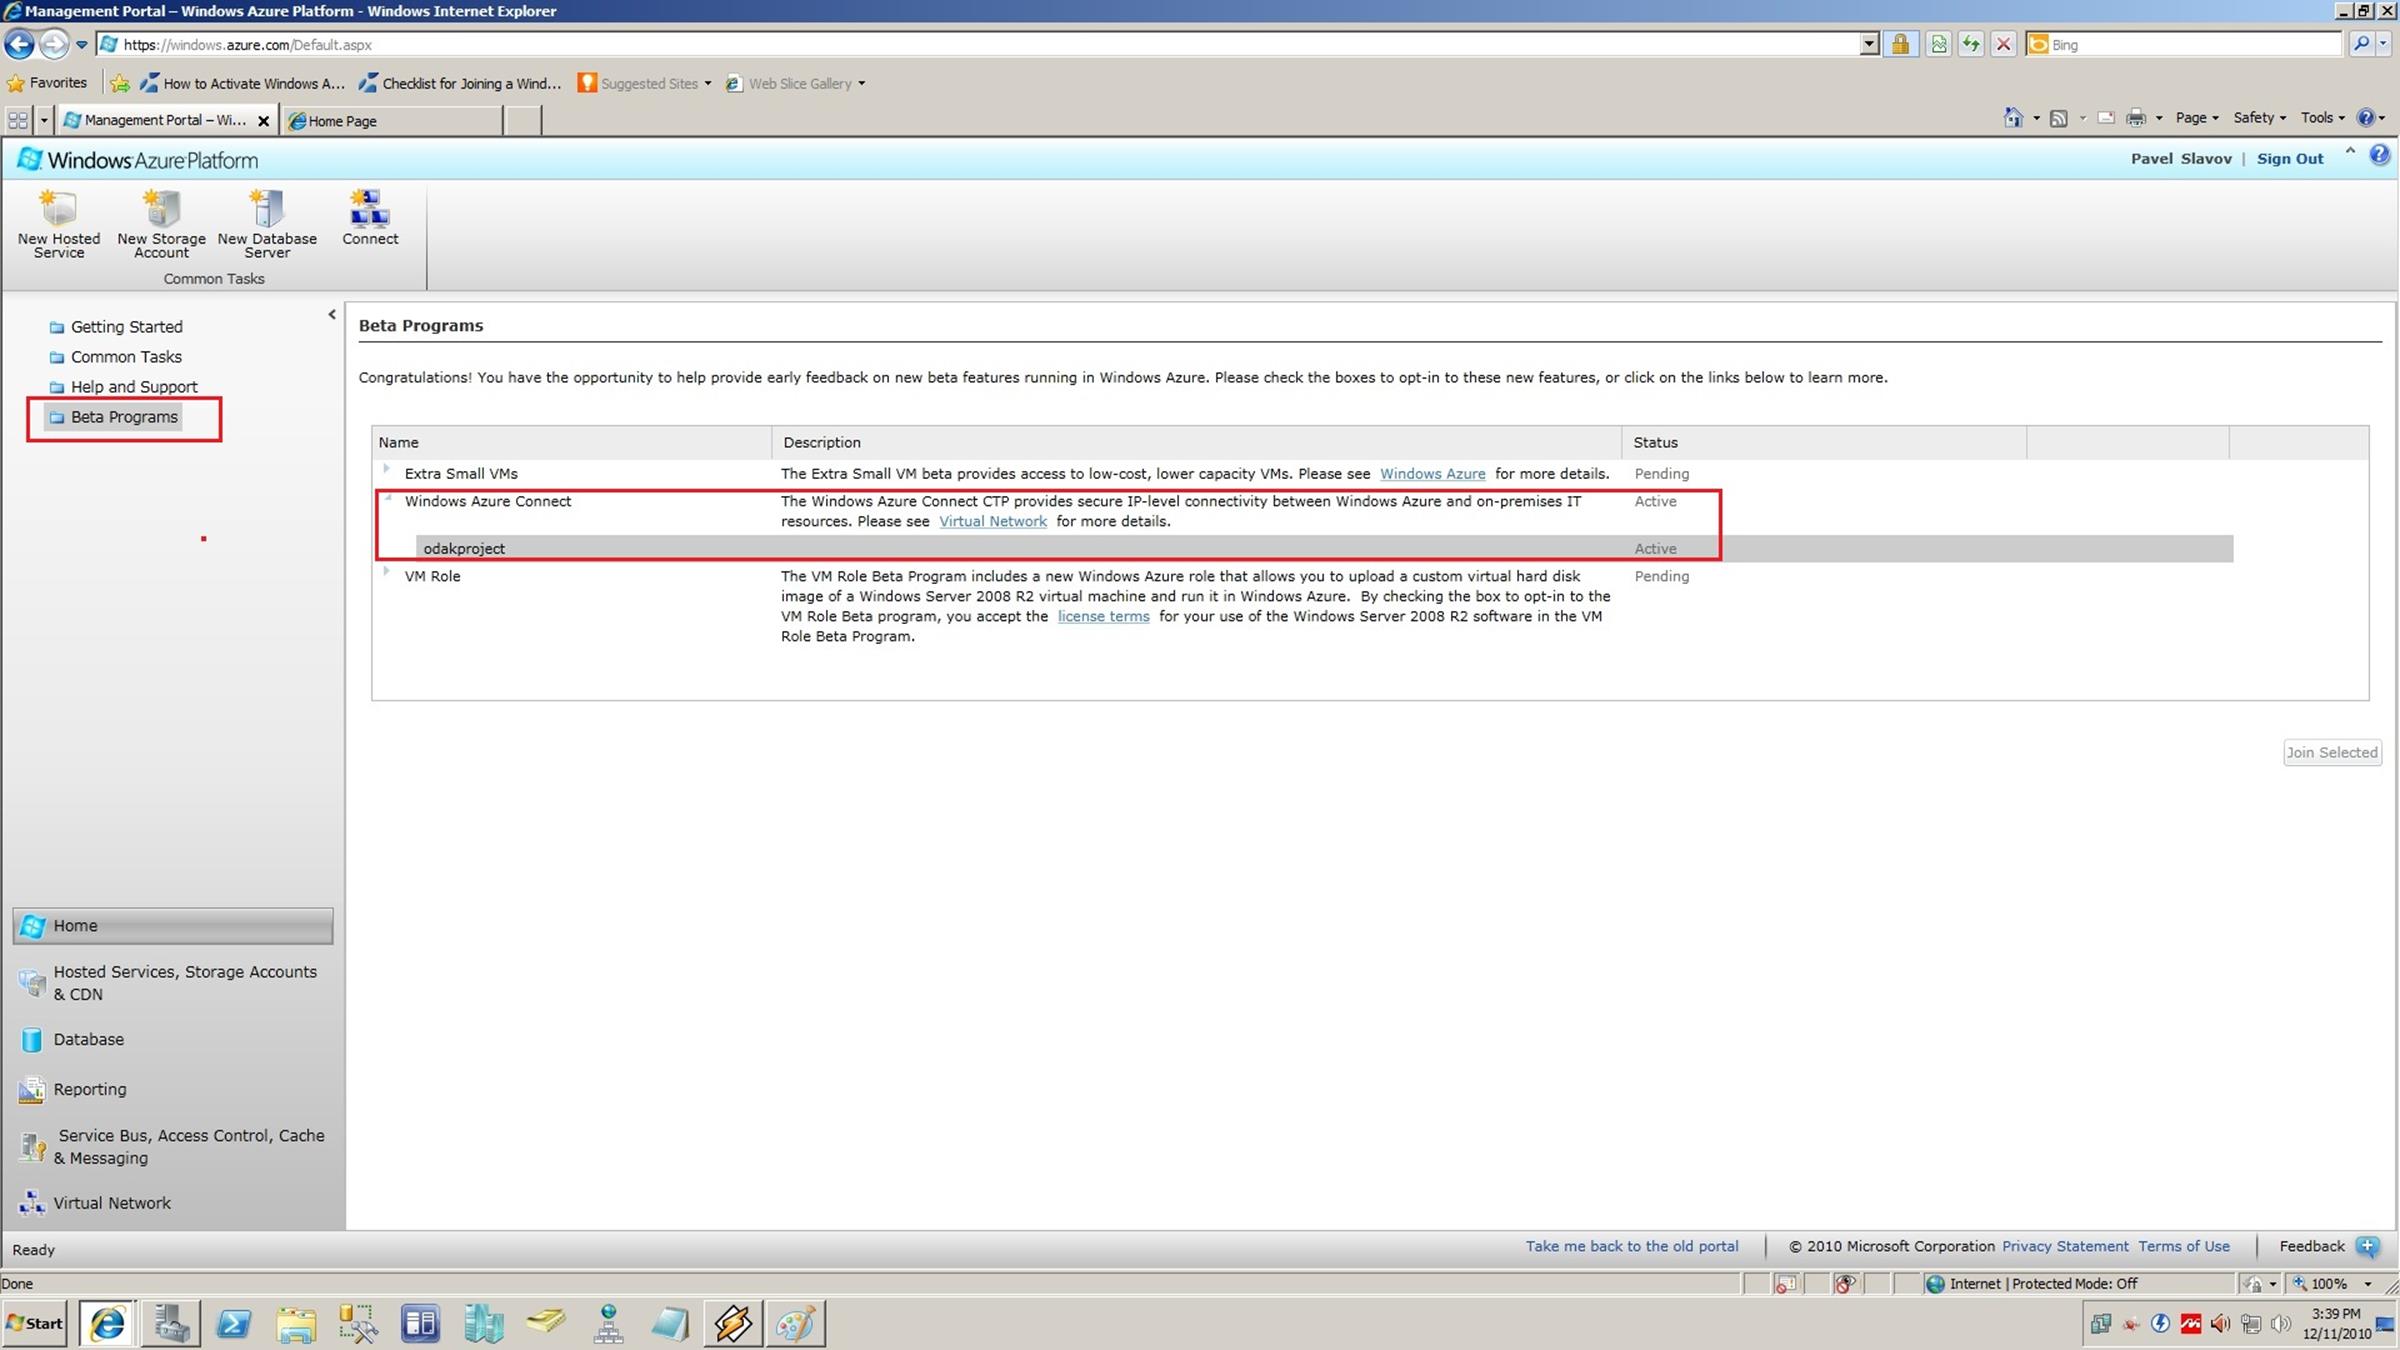Click the Virtual Network hyperlink in description

click(x=992, y=521)
